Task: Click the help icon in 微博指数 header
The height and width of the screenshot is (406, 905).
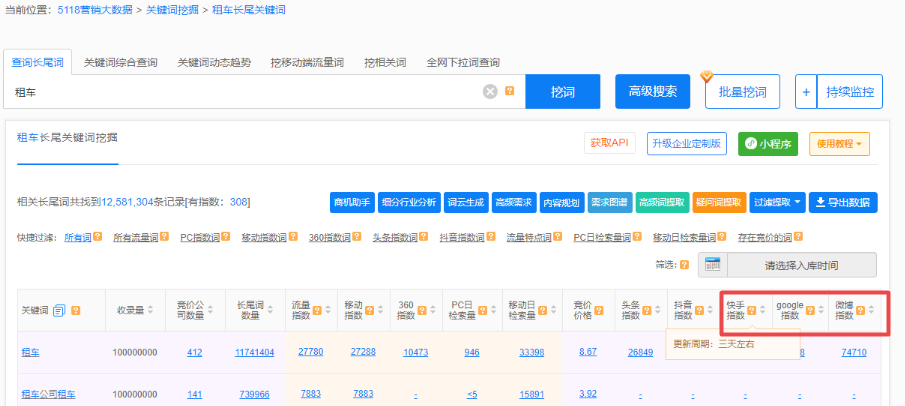Action: coord(859,310)
